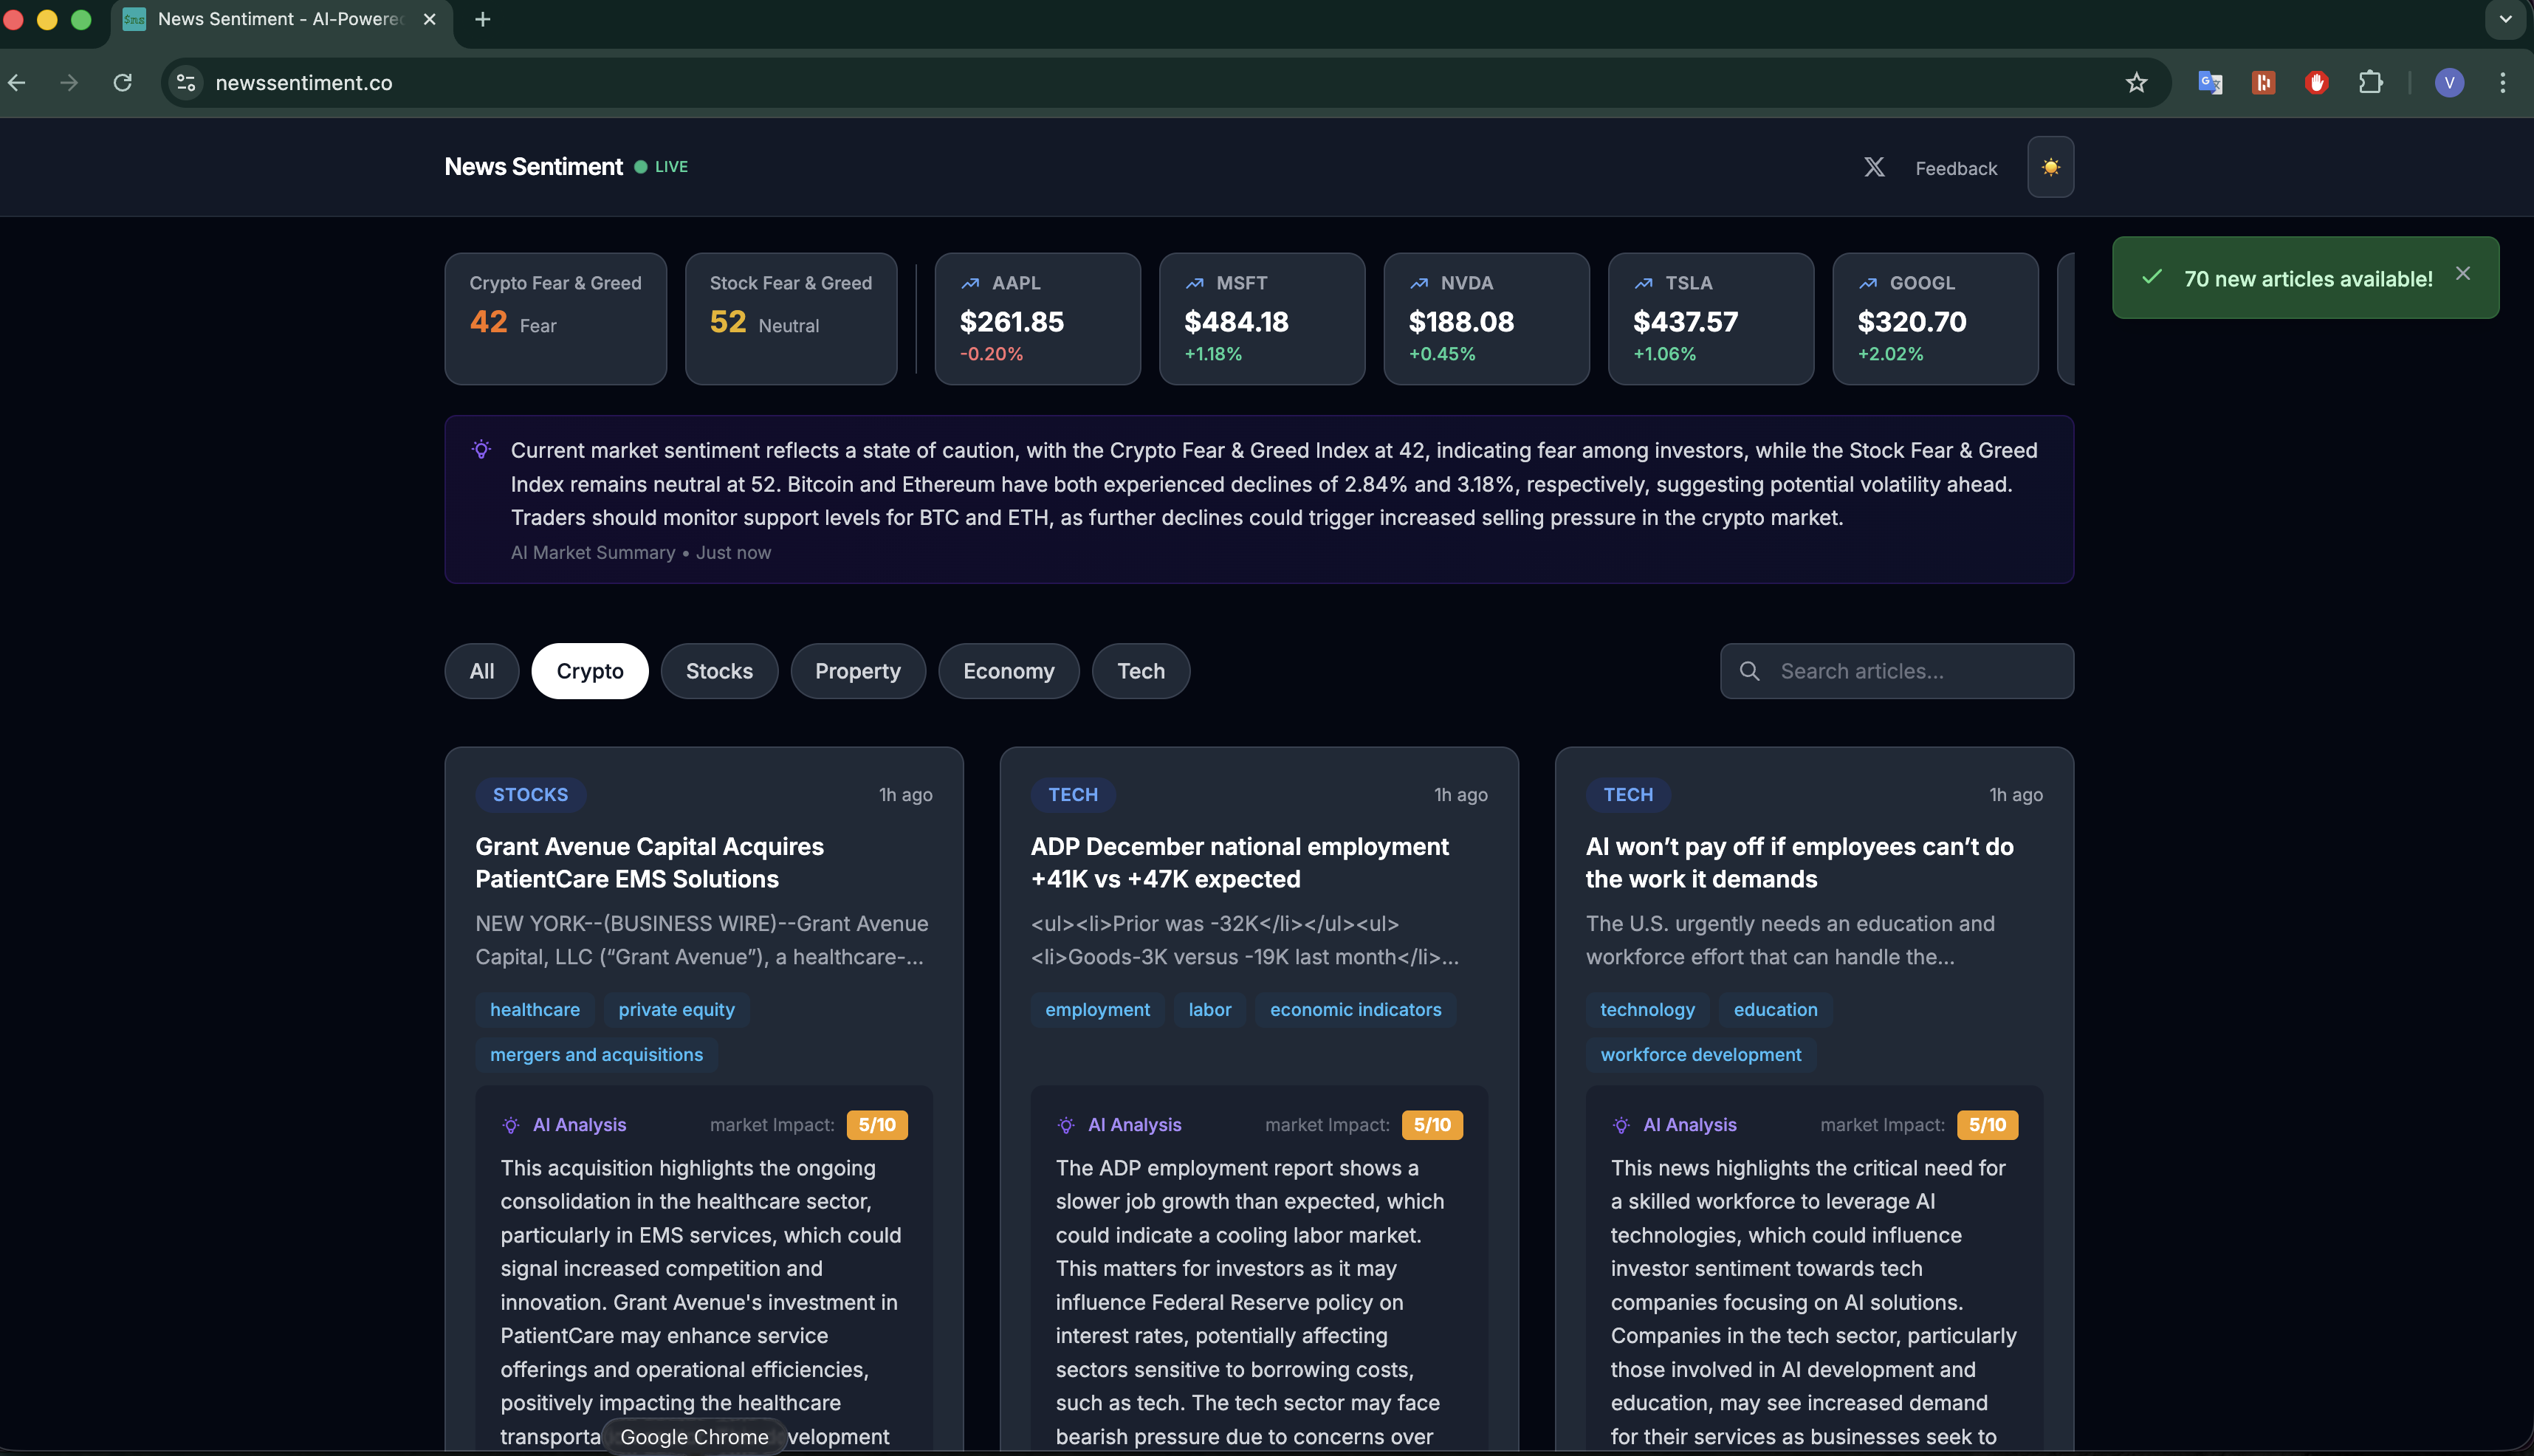
Task: Open the Chrome three-dot menu
Action: click(2503, 83)
